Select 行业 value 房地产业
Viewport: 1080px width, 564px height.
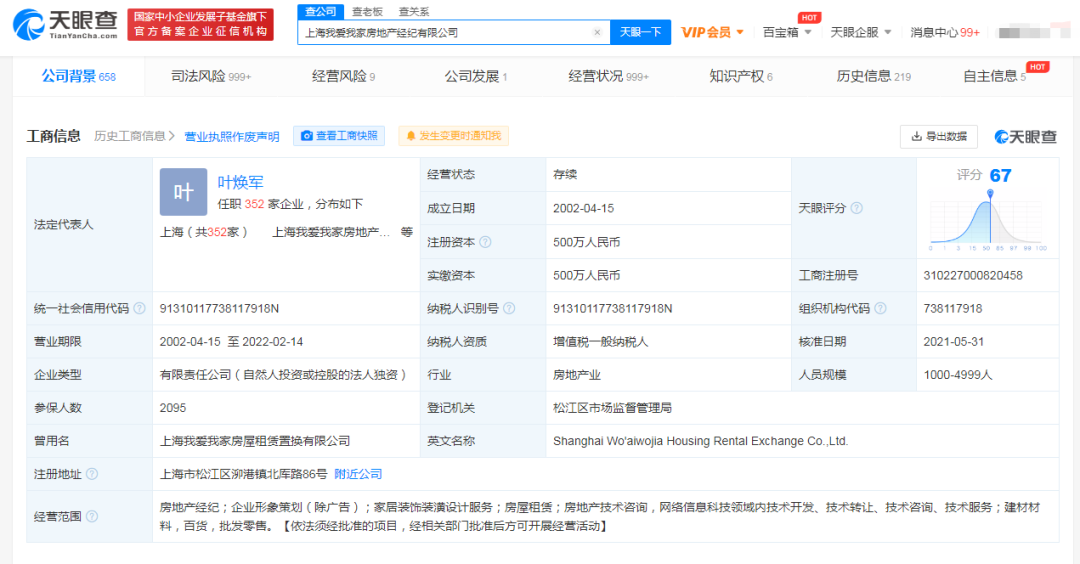[577, 375]
